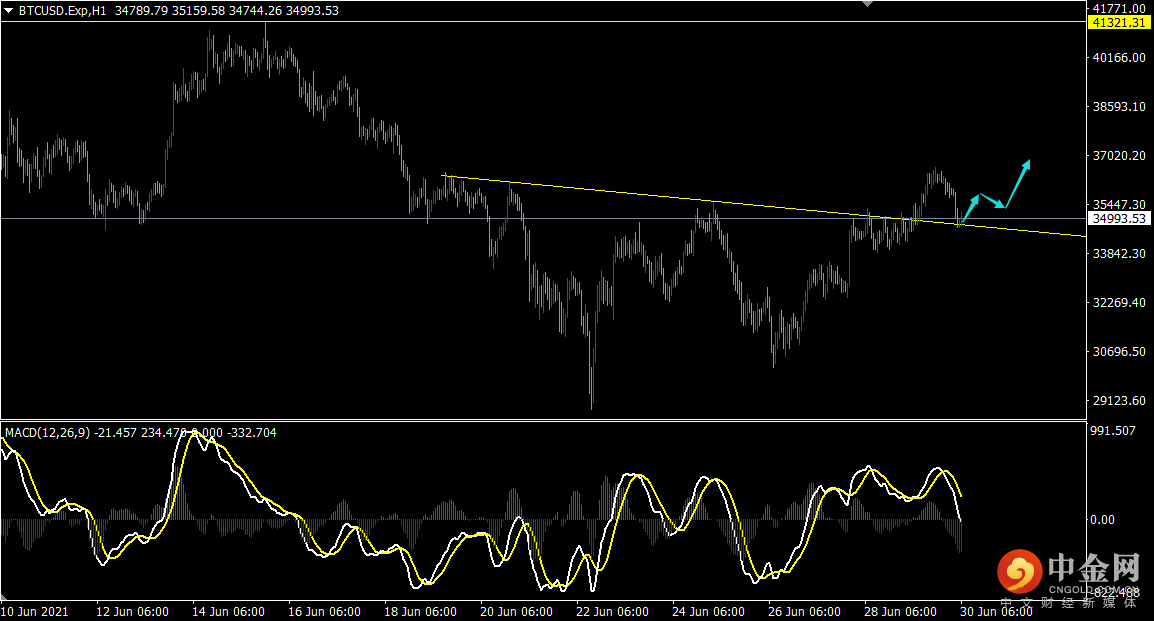Click the 32269.40 price axis label
This screenshot has height=621, width=1154.
pyautogui.click(x=1119, y=303)
